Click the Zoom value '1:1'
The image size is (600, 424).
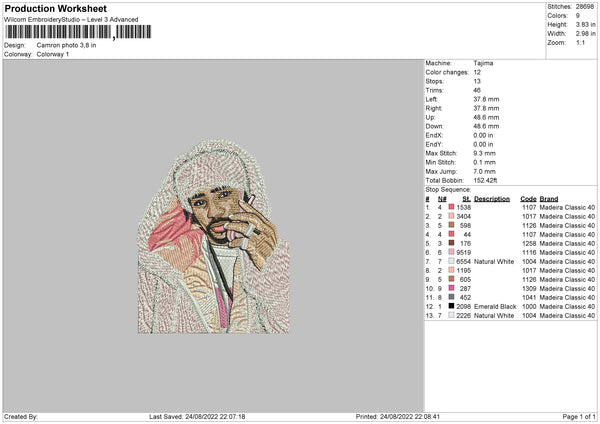pyautogui.click(x=580, y=42)
